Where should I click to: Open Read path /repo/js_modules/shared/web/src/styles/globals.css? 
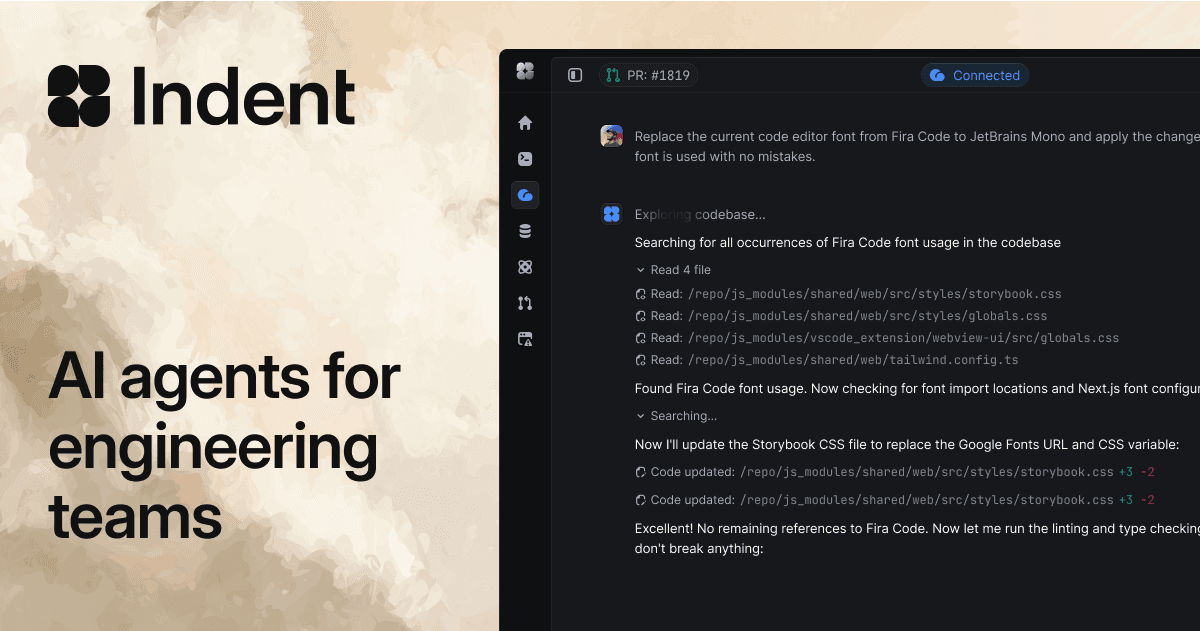[867, 316]
